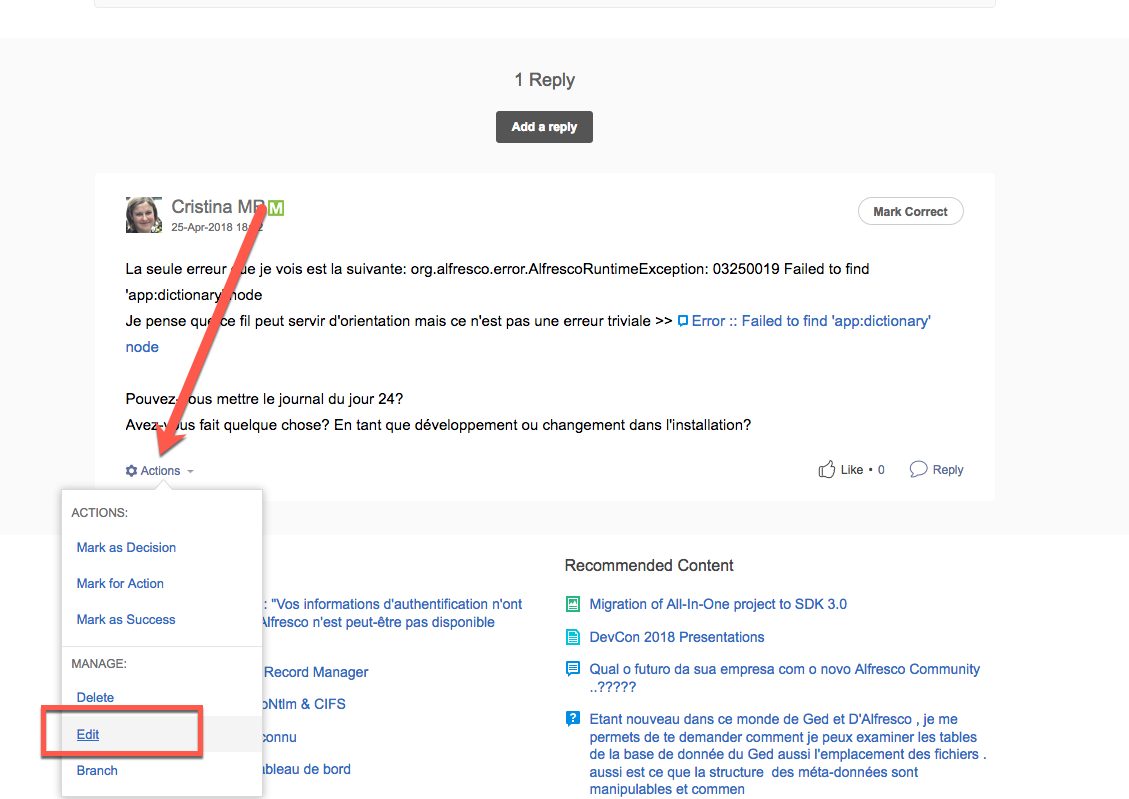Select Mark as Success menu entry

(126, 620)
